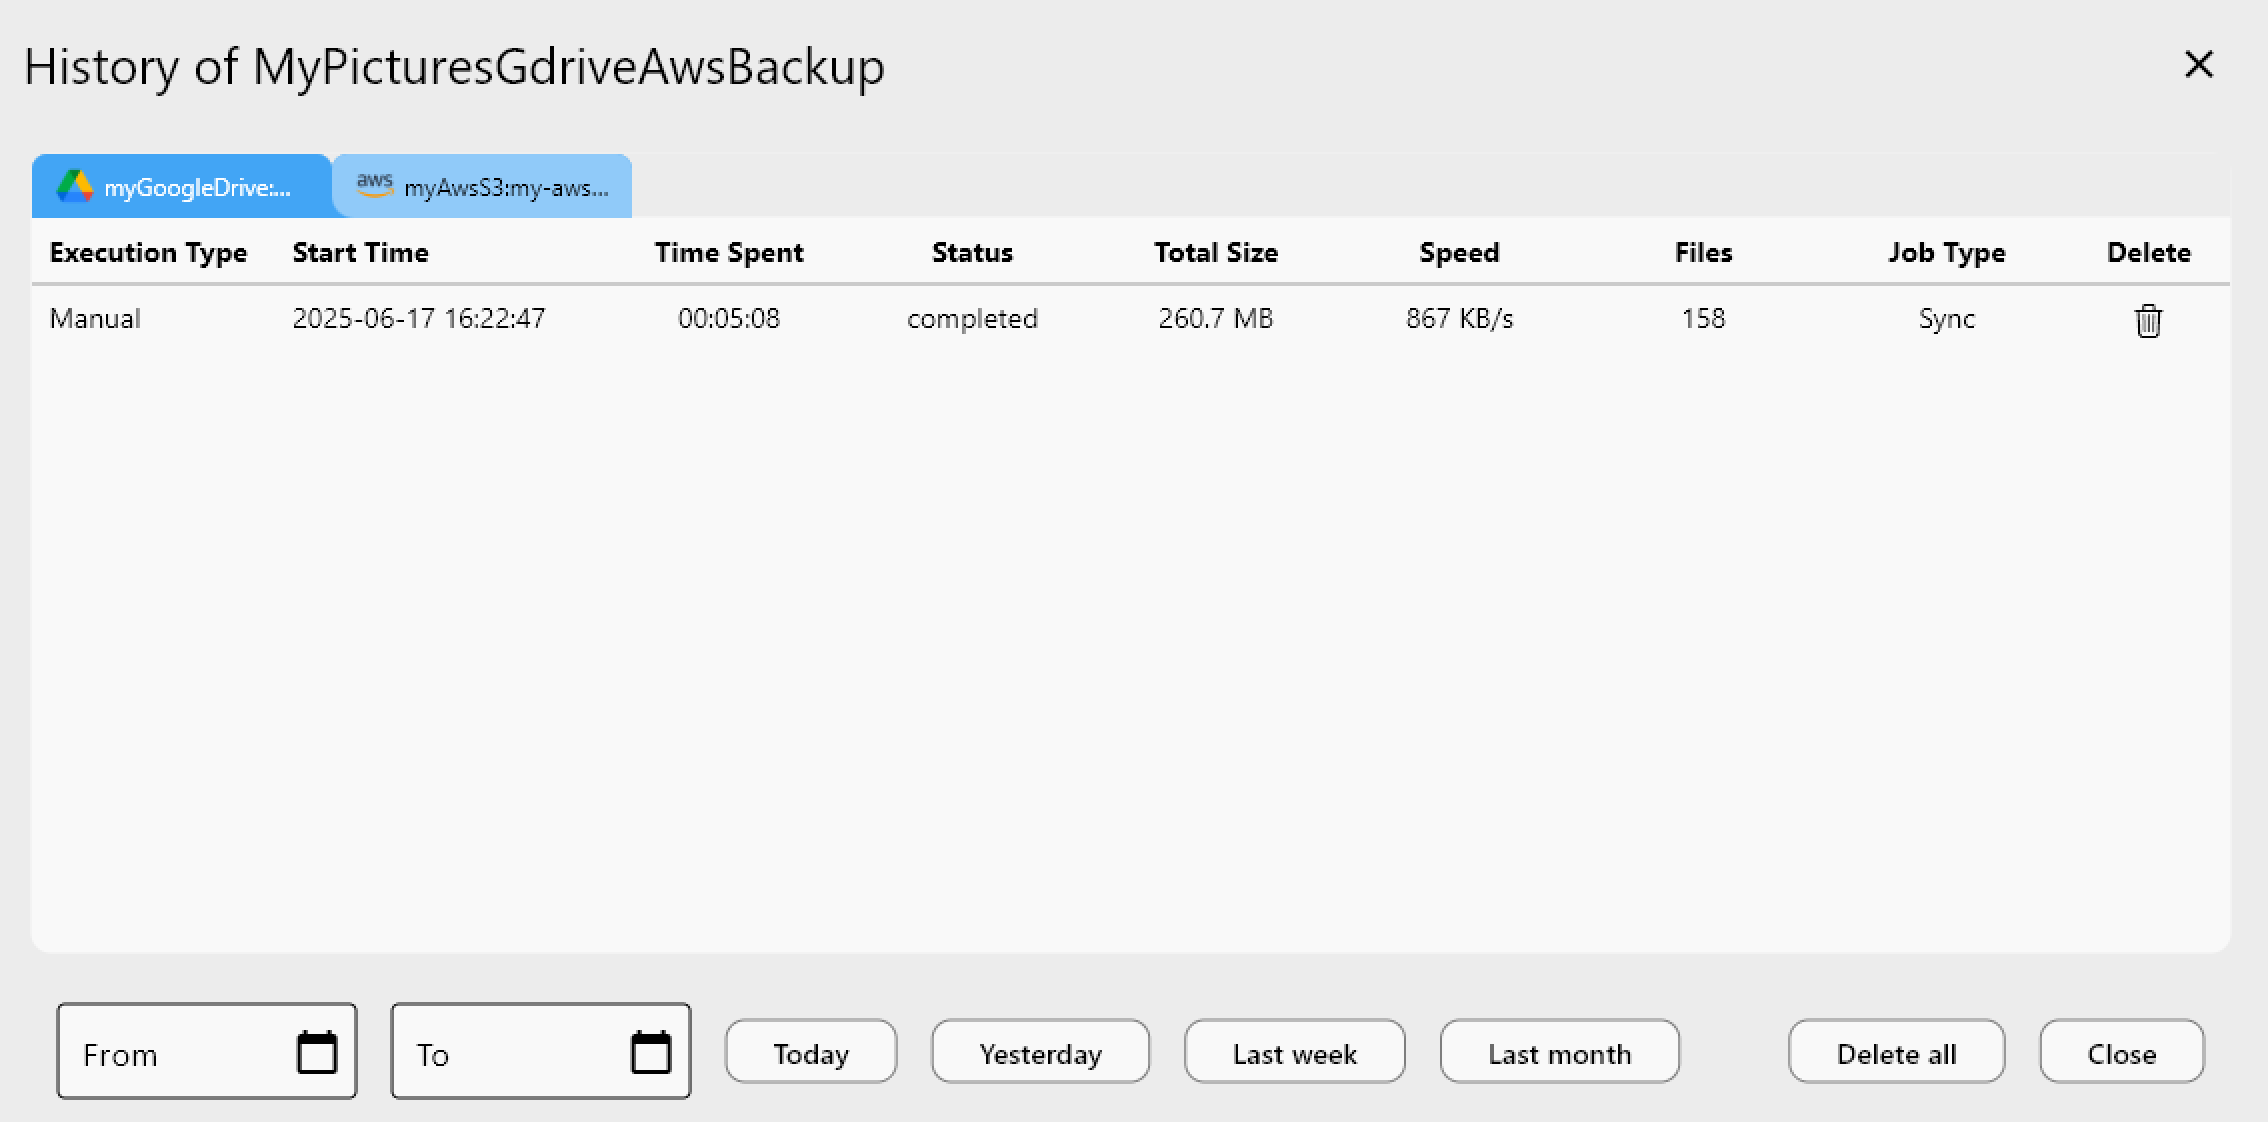Filter history to Today
This screenshot has width=2268, height=1122.
tap(810, 1052)
